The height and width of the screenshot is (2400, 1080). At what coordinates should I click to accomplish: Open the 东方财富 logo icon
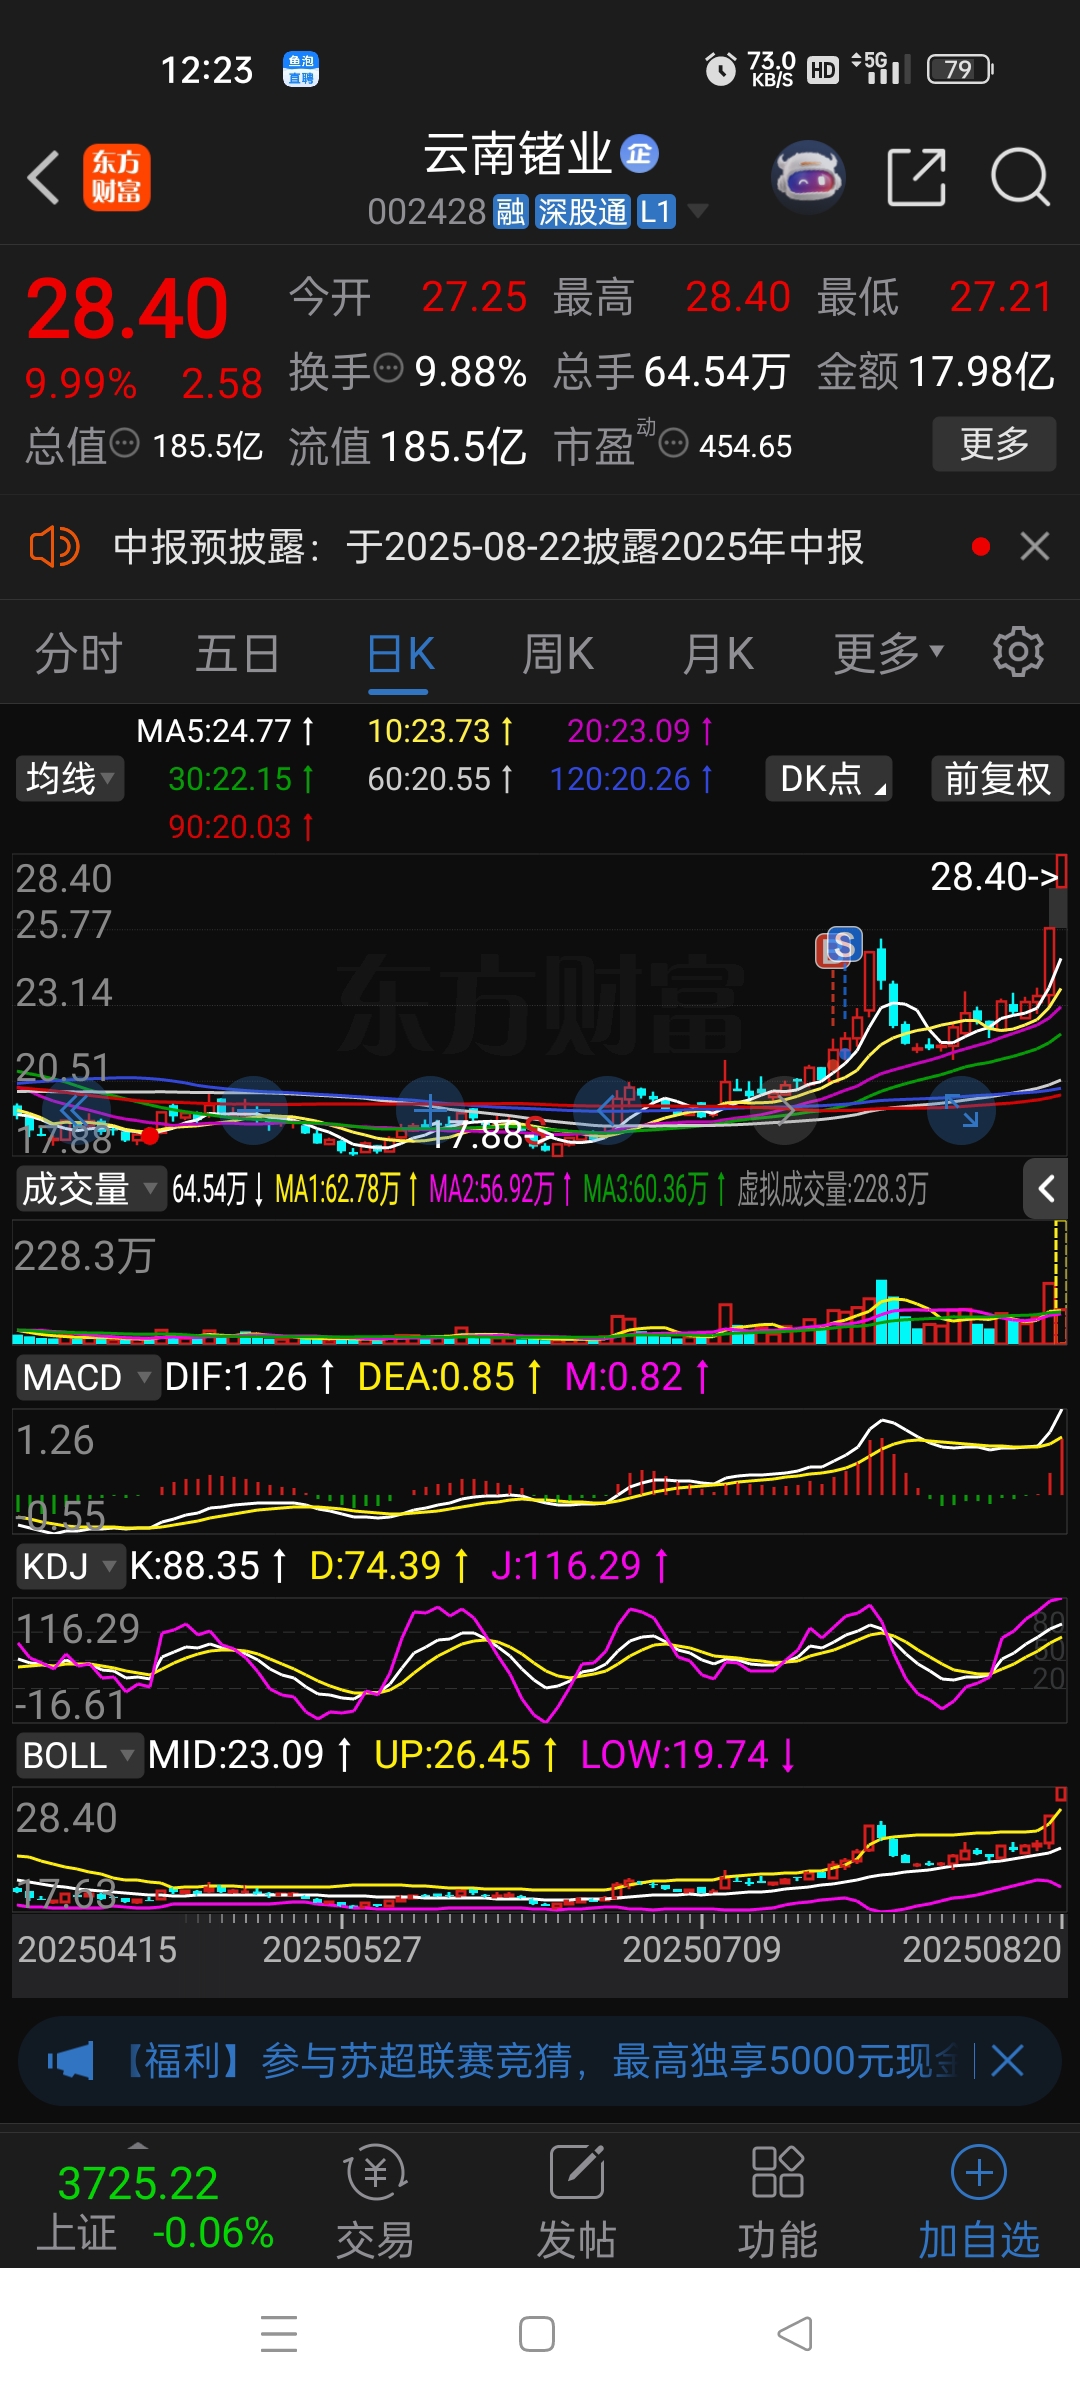tap(117, 177)
